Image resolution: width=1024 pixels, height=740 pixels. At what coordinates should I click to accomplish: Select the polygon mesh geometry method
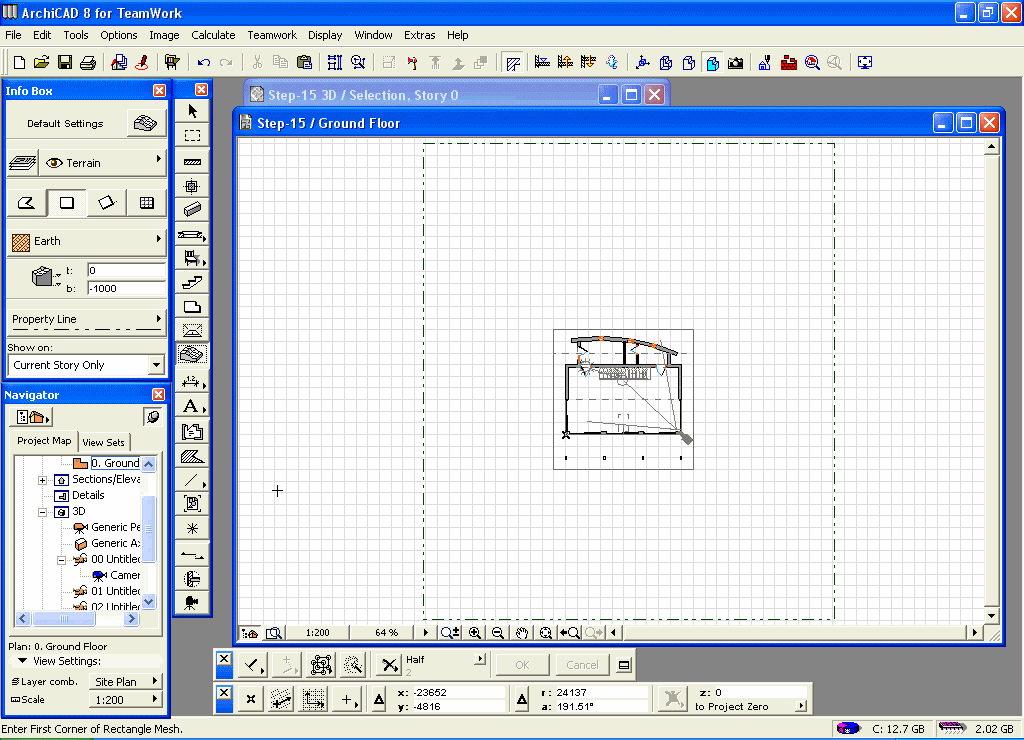click(27, 203)
